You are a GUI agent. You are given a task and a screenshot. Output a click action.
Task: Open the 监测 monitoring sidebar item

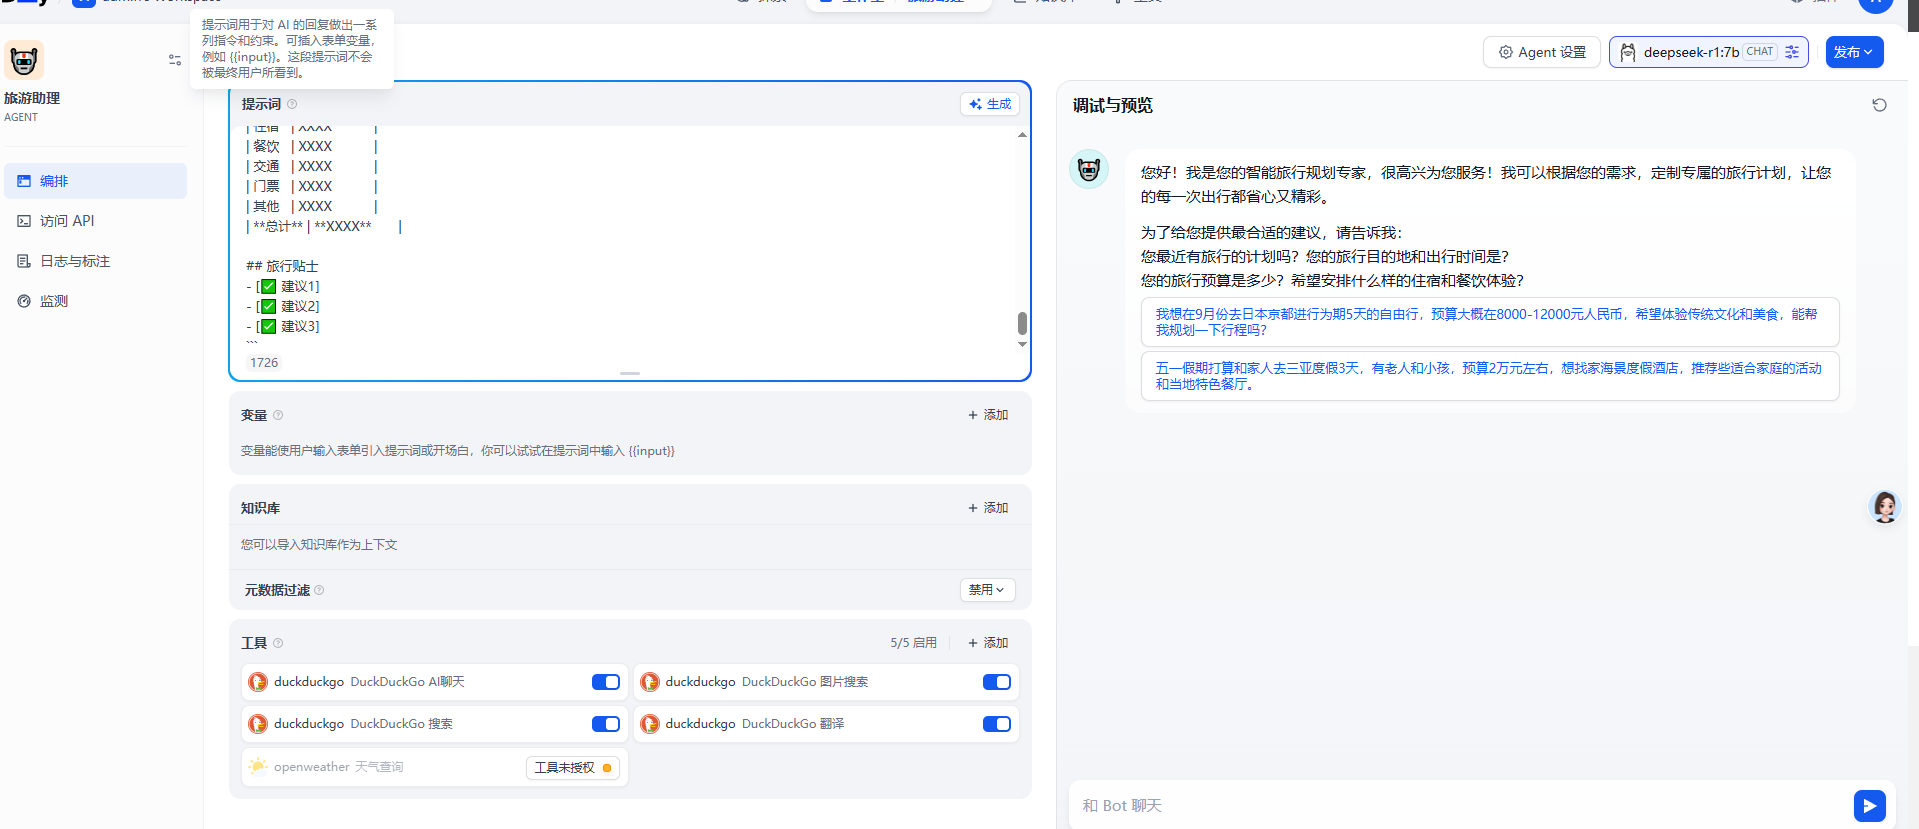click(x=95, y=301)
